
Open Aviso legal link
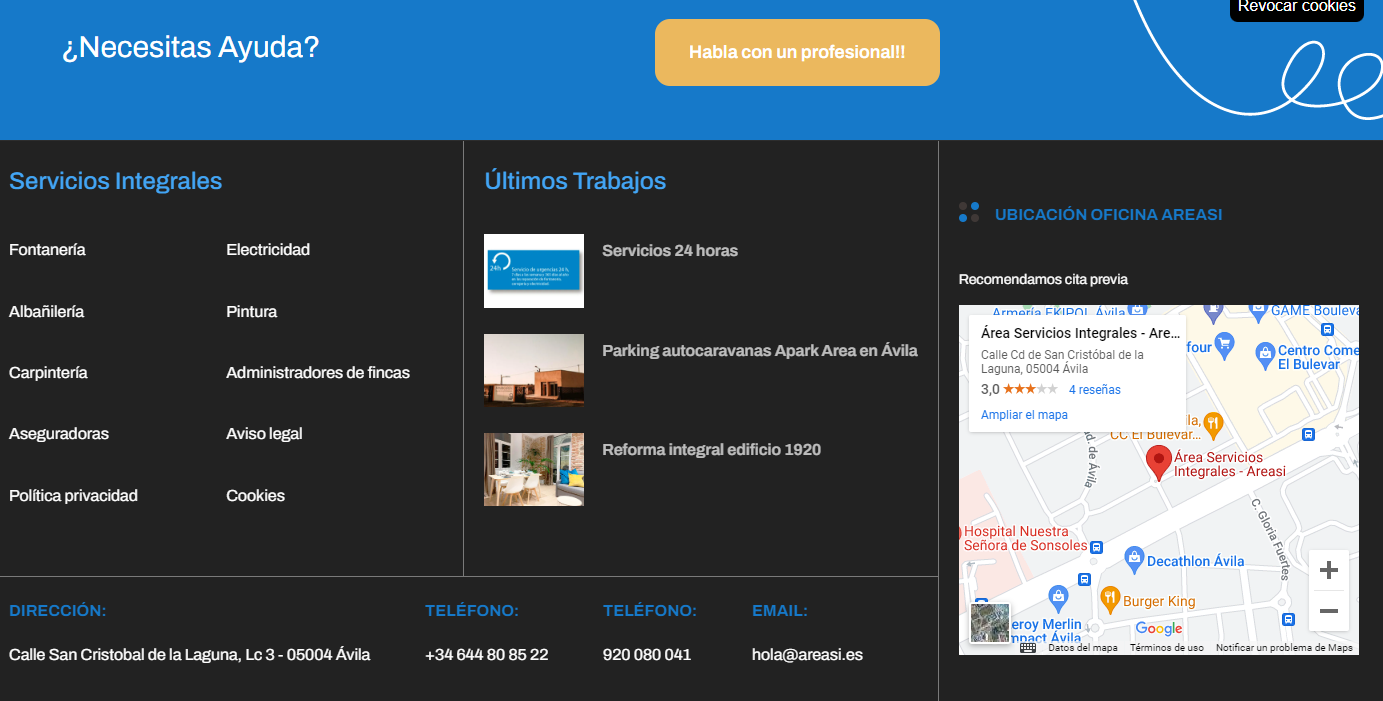[x=264, y=434]
